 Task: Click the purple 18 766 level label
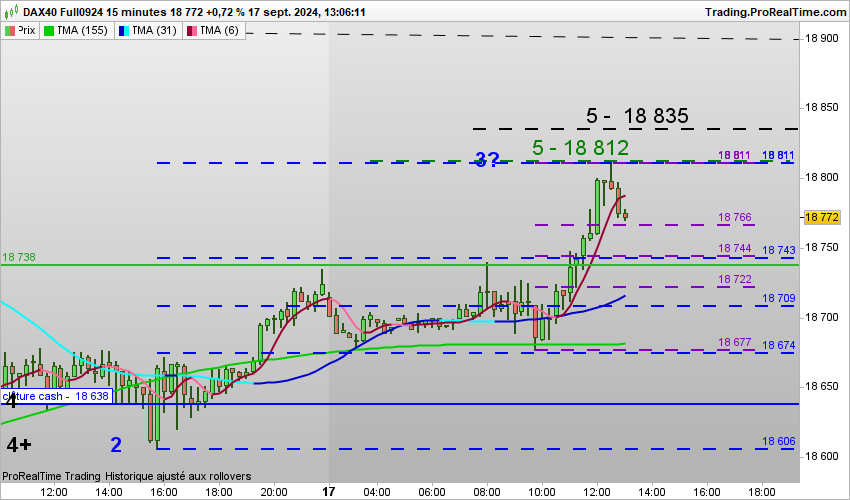click(735, 217)
